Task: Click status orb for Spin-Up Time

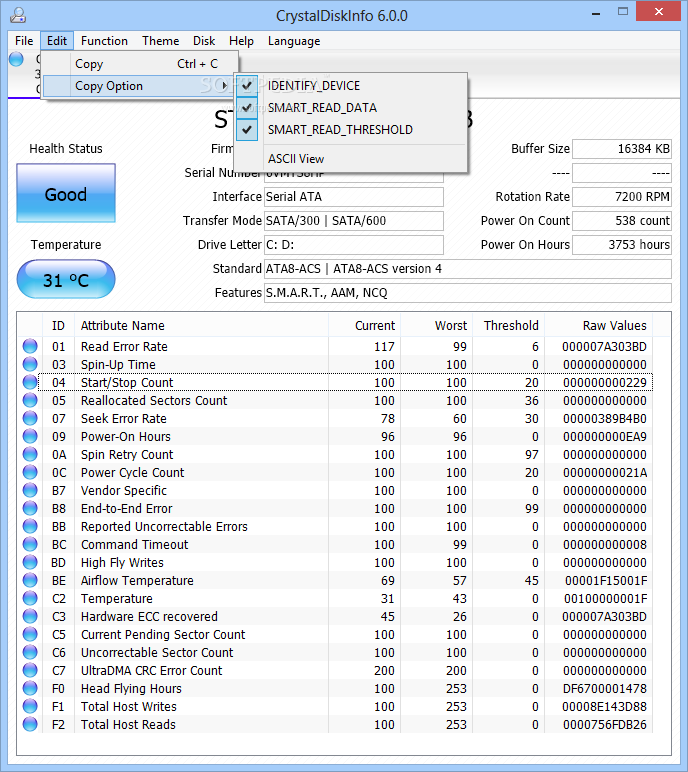Action: 30,364
